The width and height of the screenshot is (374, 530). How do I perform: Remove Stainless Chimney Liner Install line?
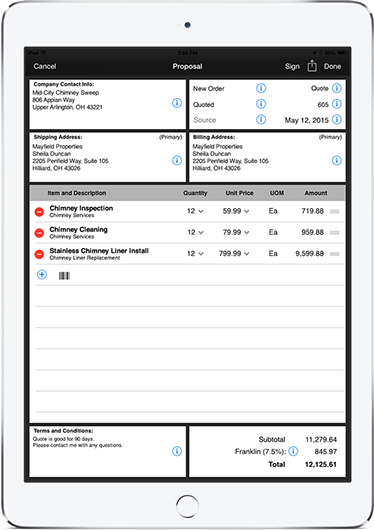click(x=39, y=254)
